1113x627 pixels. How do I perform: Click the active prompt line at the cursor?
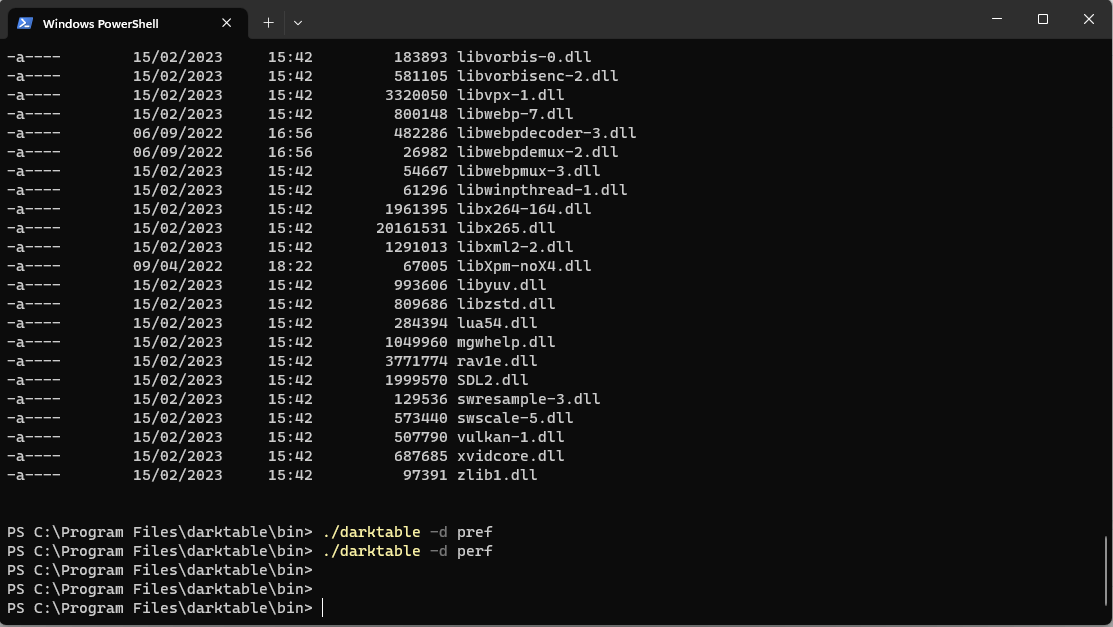(323, 608)
